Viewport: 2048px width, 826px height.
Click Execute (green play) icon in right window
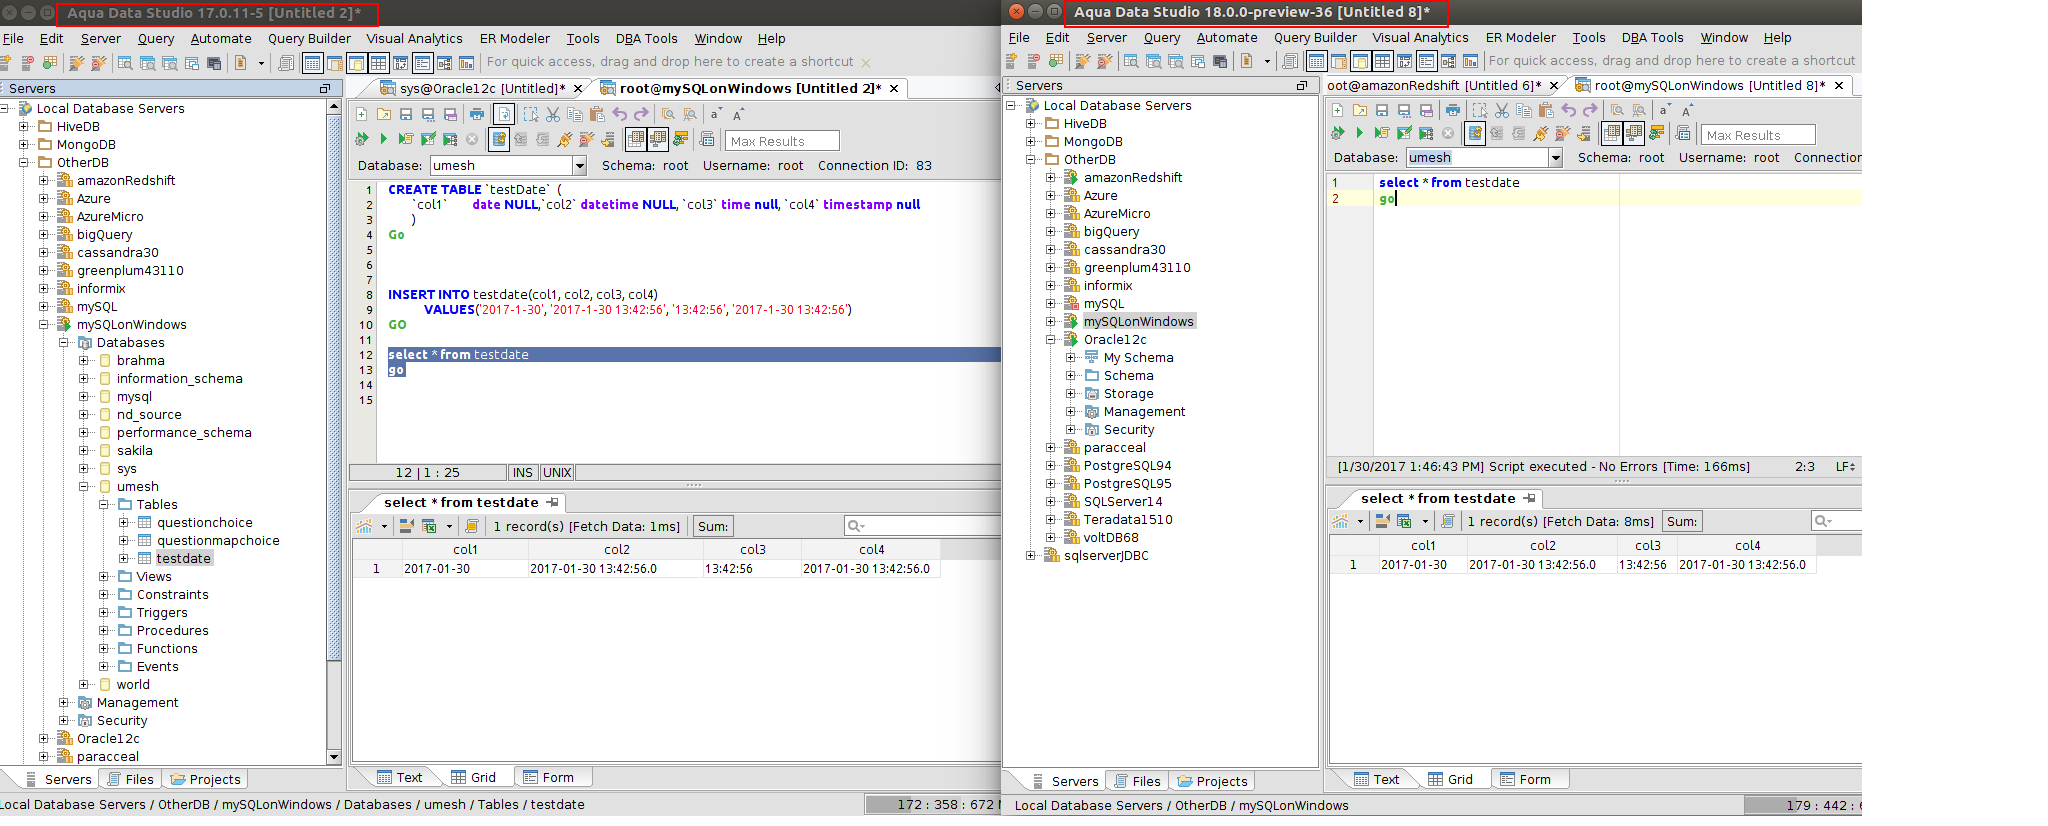point(1359,133)
